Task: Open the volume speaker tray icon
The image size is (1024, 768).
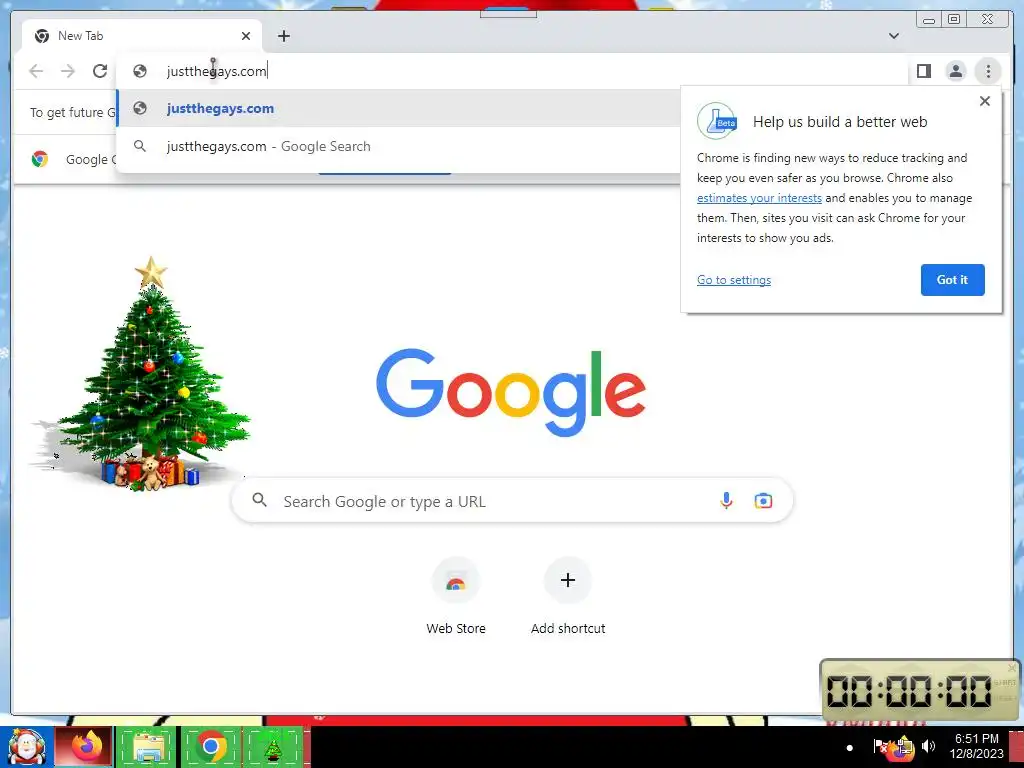Action: tap(928, 746)
